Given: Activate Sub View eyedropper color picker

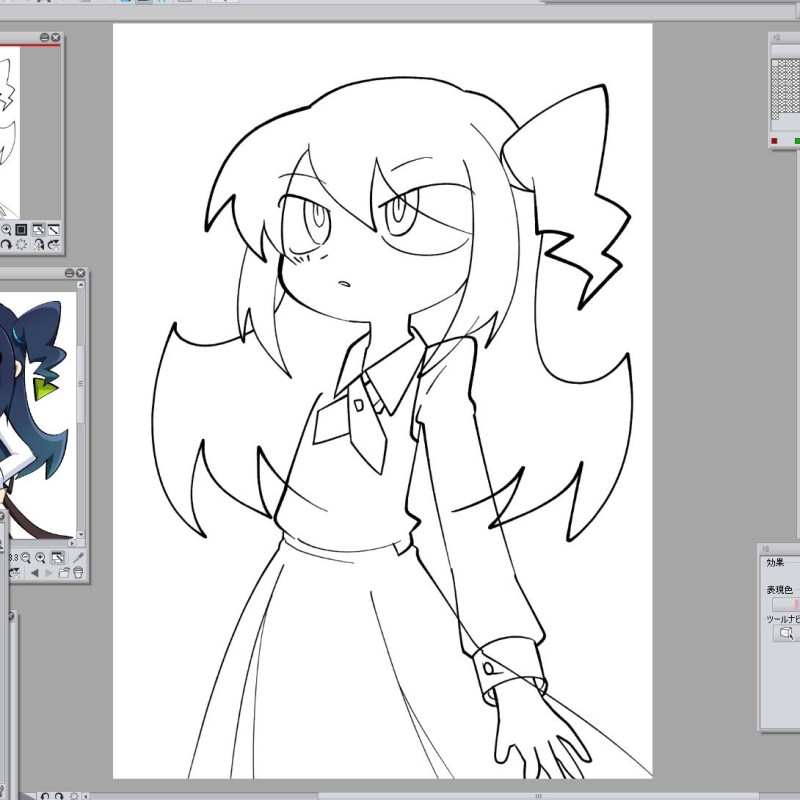Looking at the screenshot, I should pos(78,557).
